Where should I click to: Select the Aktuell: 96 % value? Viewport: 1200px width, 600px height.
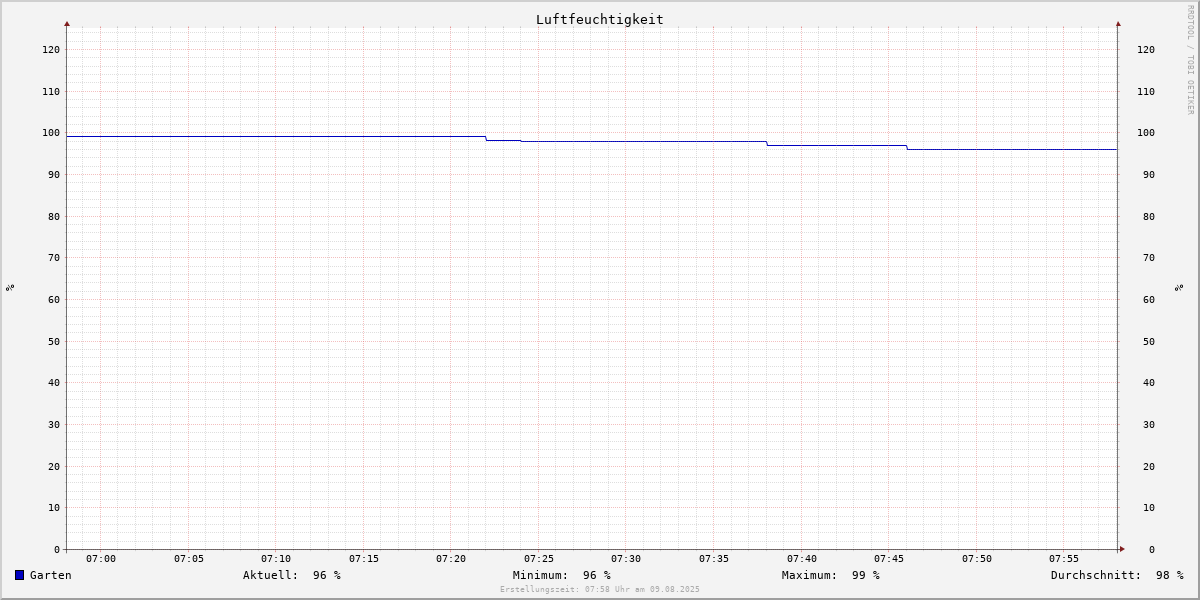(x=292, y=575)
